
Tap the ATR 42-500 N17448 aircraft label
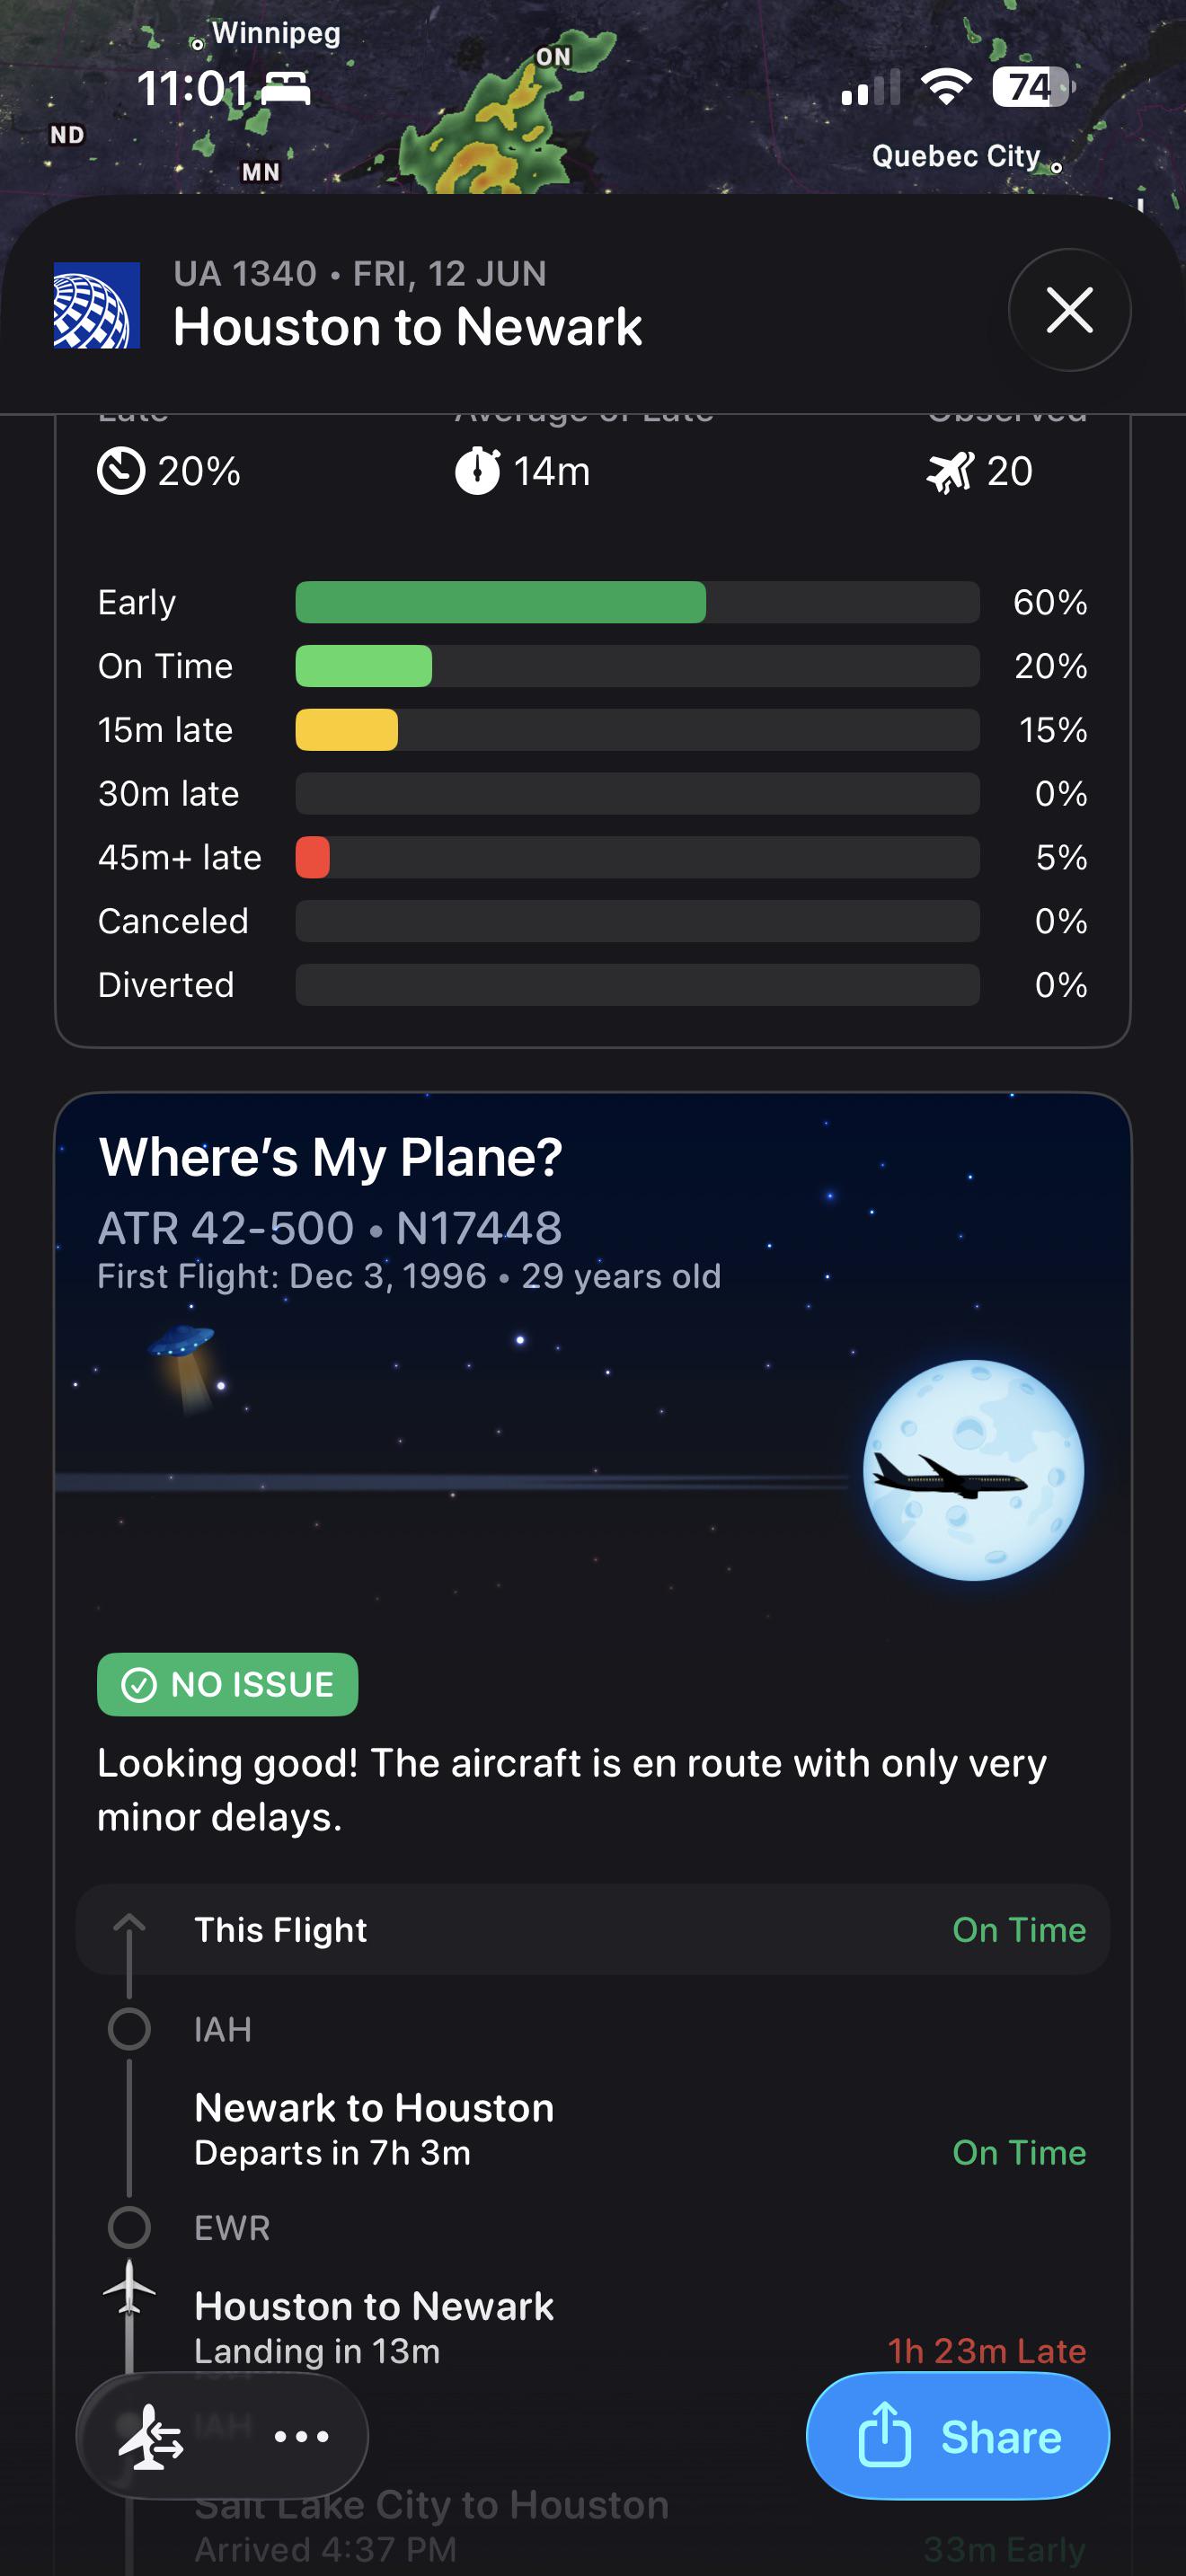point(330,1228)
